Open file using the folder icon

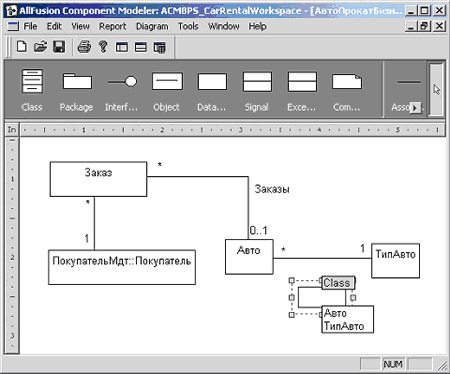pos(40,47)
